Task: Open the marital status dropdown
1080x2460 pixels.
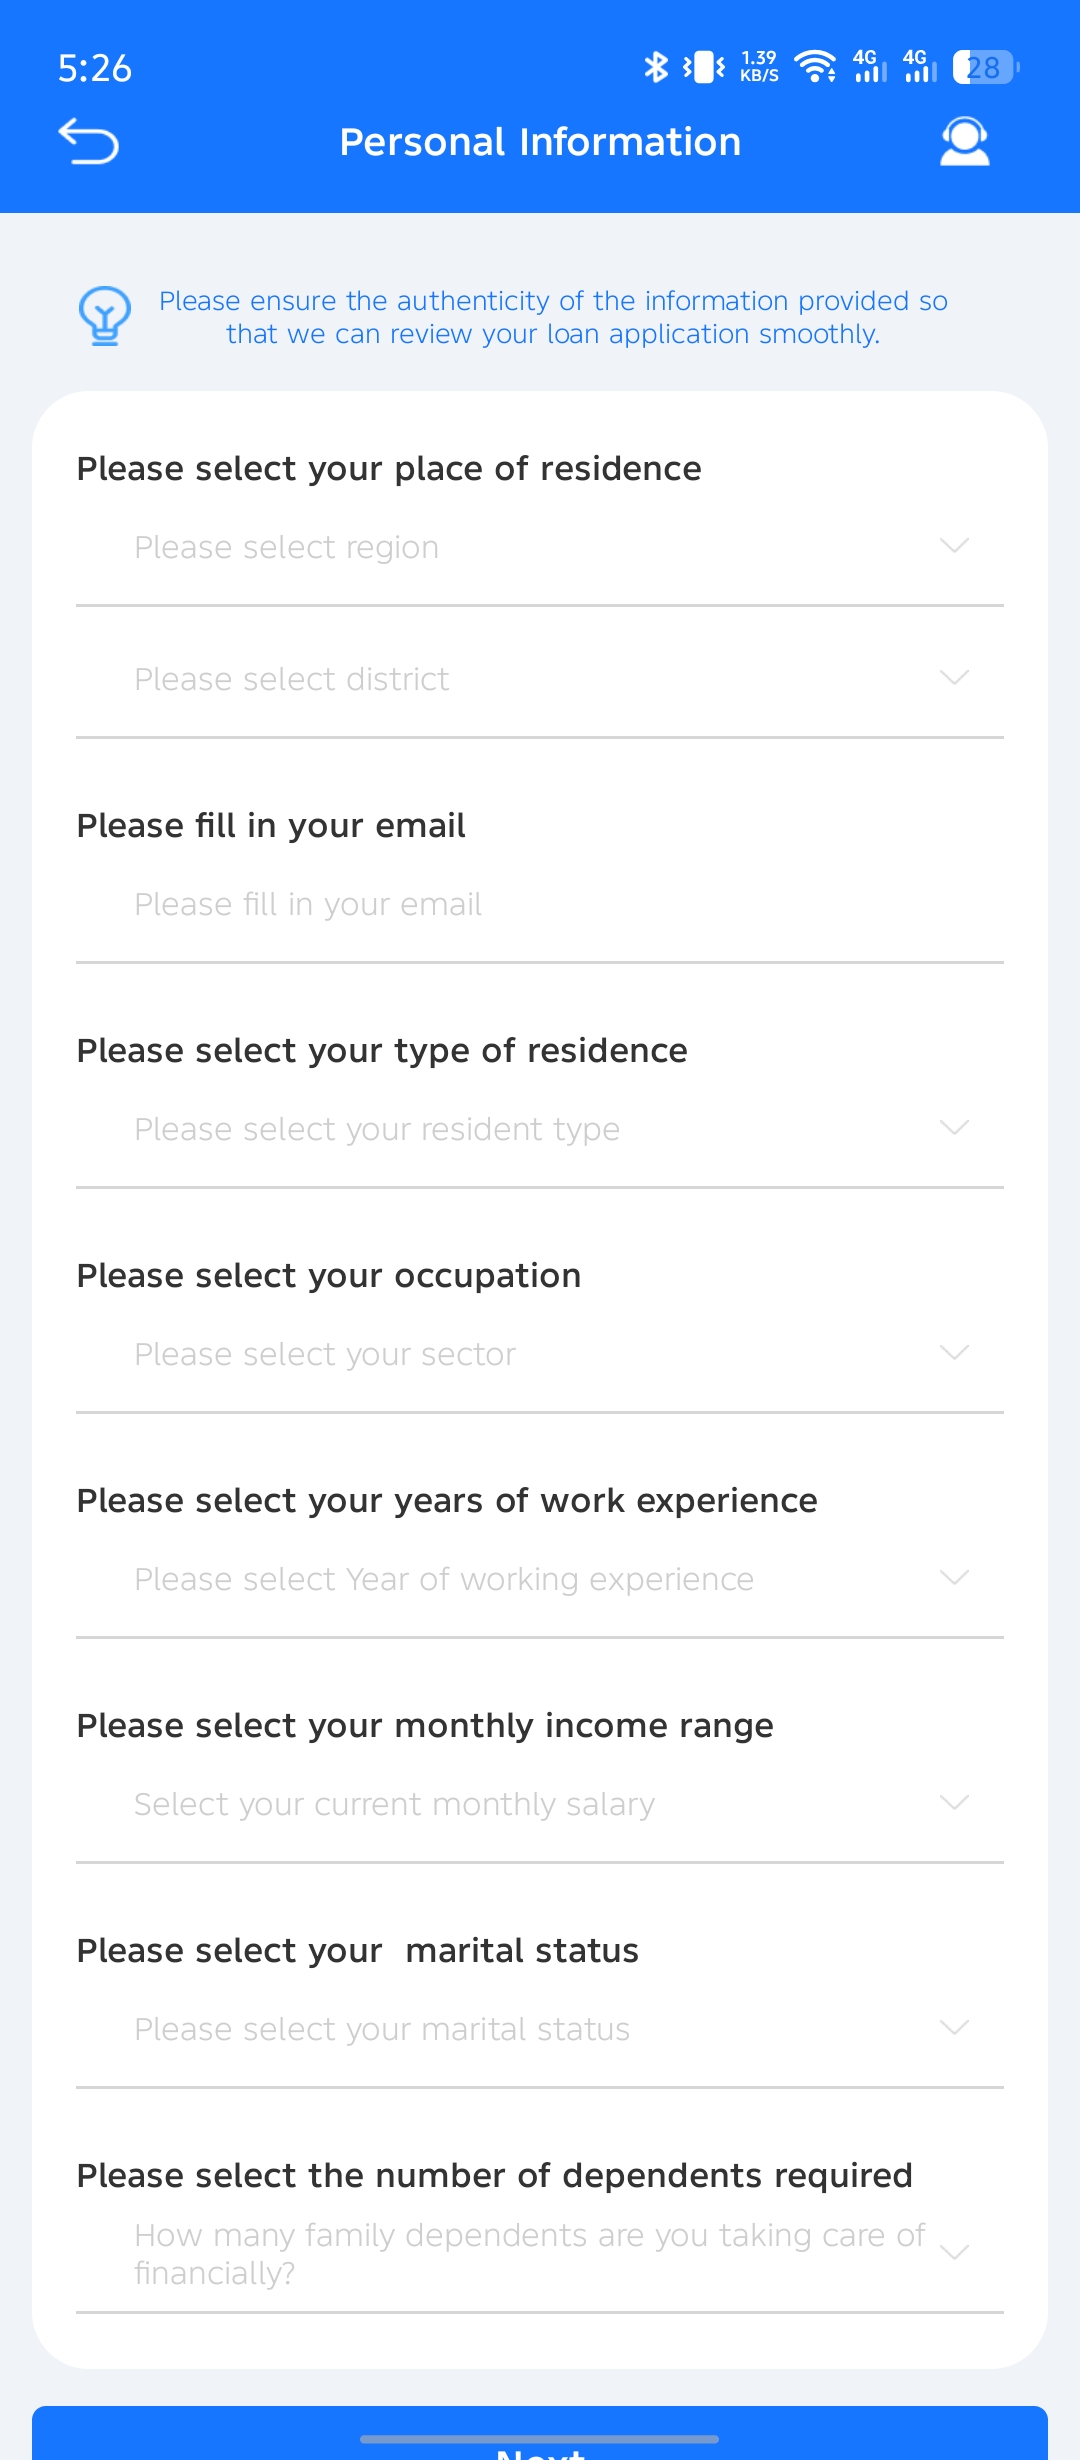Action: pos(540,2029)
